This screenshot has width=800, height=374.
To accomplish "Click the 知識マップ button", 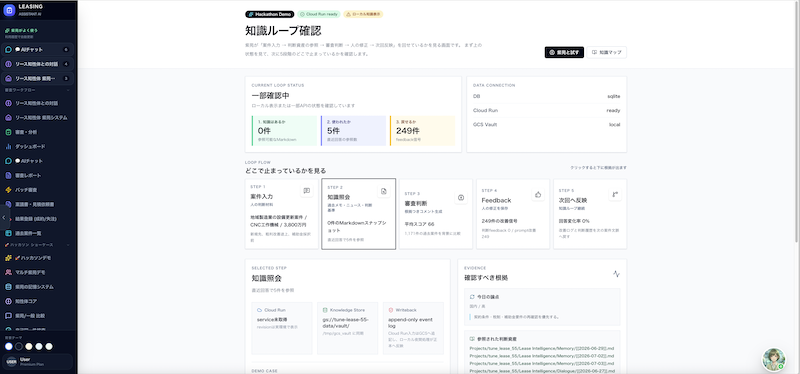I will [607, 52].
